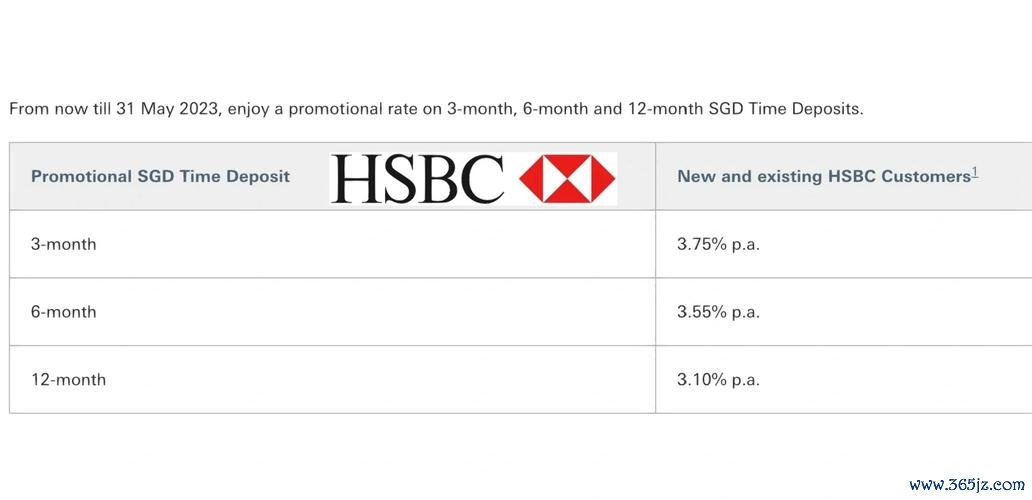The image size is (1032, 500).
Task: Click '6-month' in the intro sentence
Action: (555, 109)
